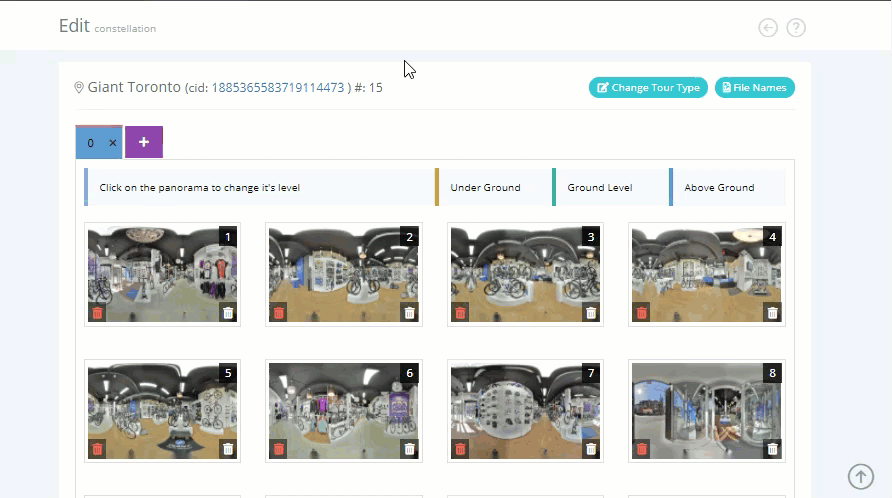This screenshot has width=892, height=498.
Task: Click 'Click on the panorama to change it's level' text
Action: (x=200, y=187)
